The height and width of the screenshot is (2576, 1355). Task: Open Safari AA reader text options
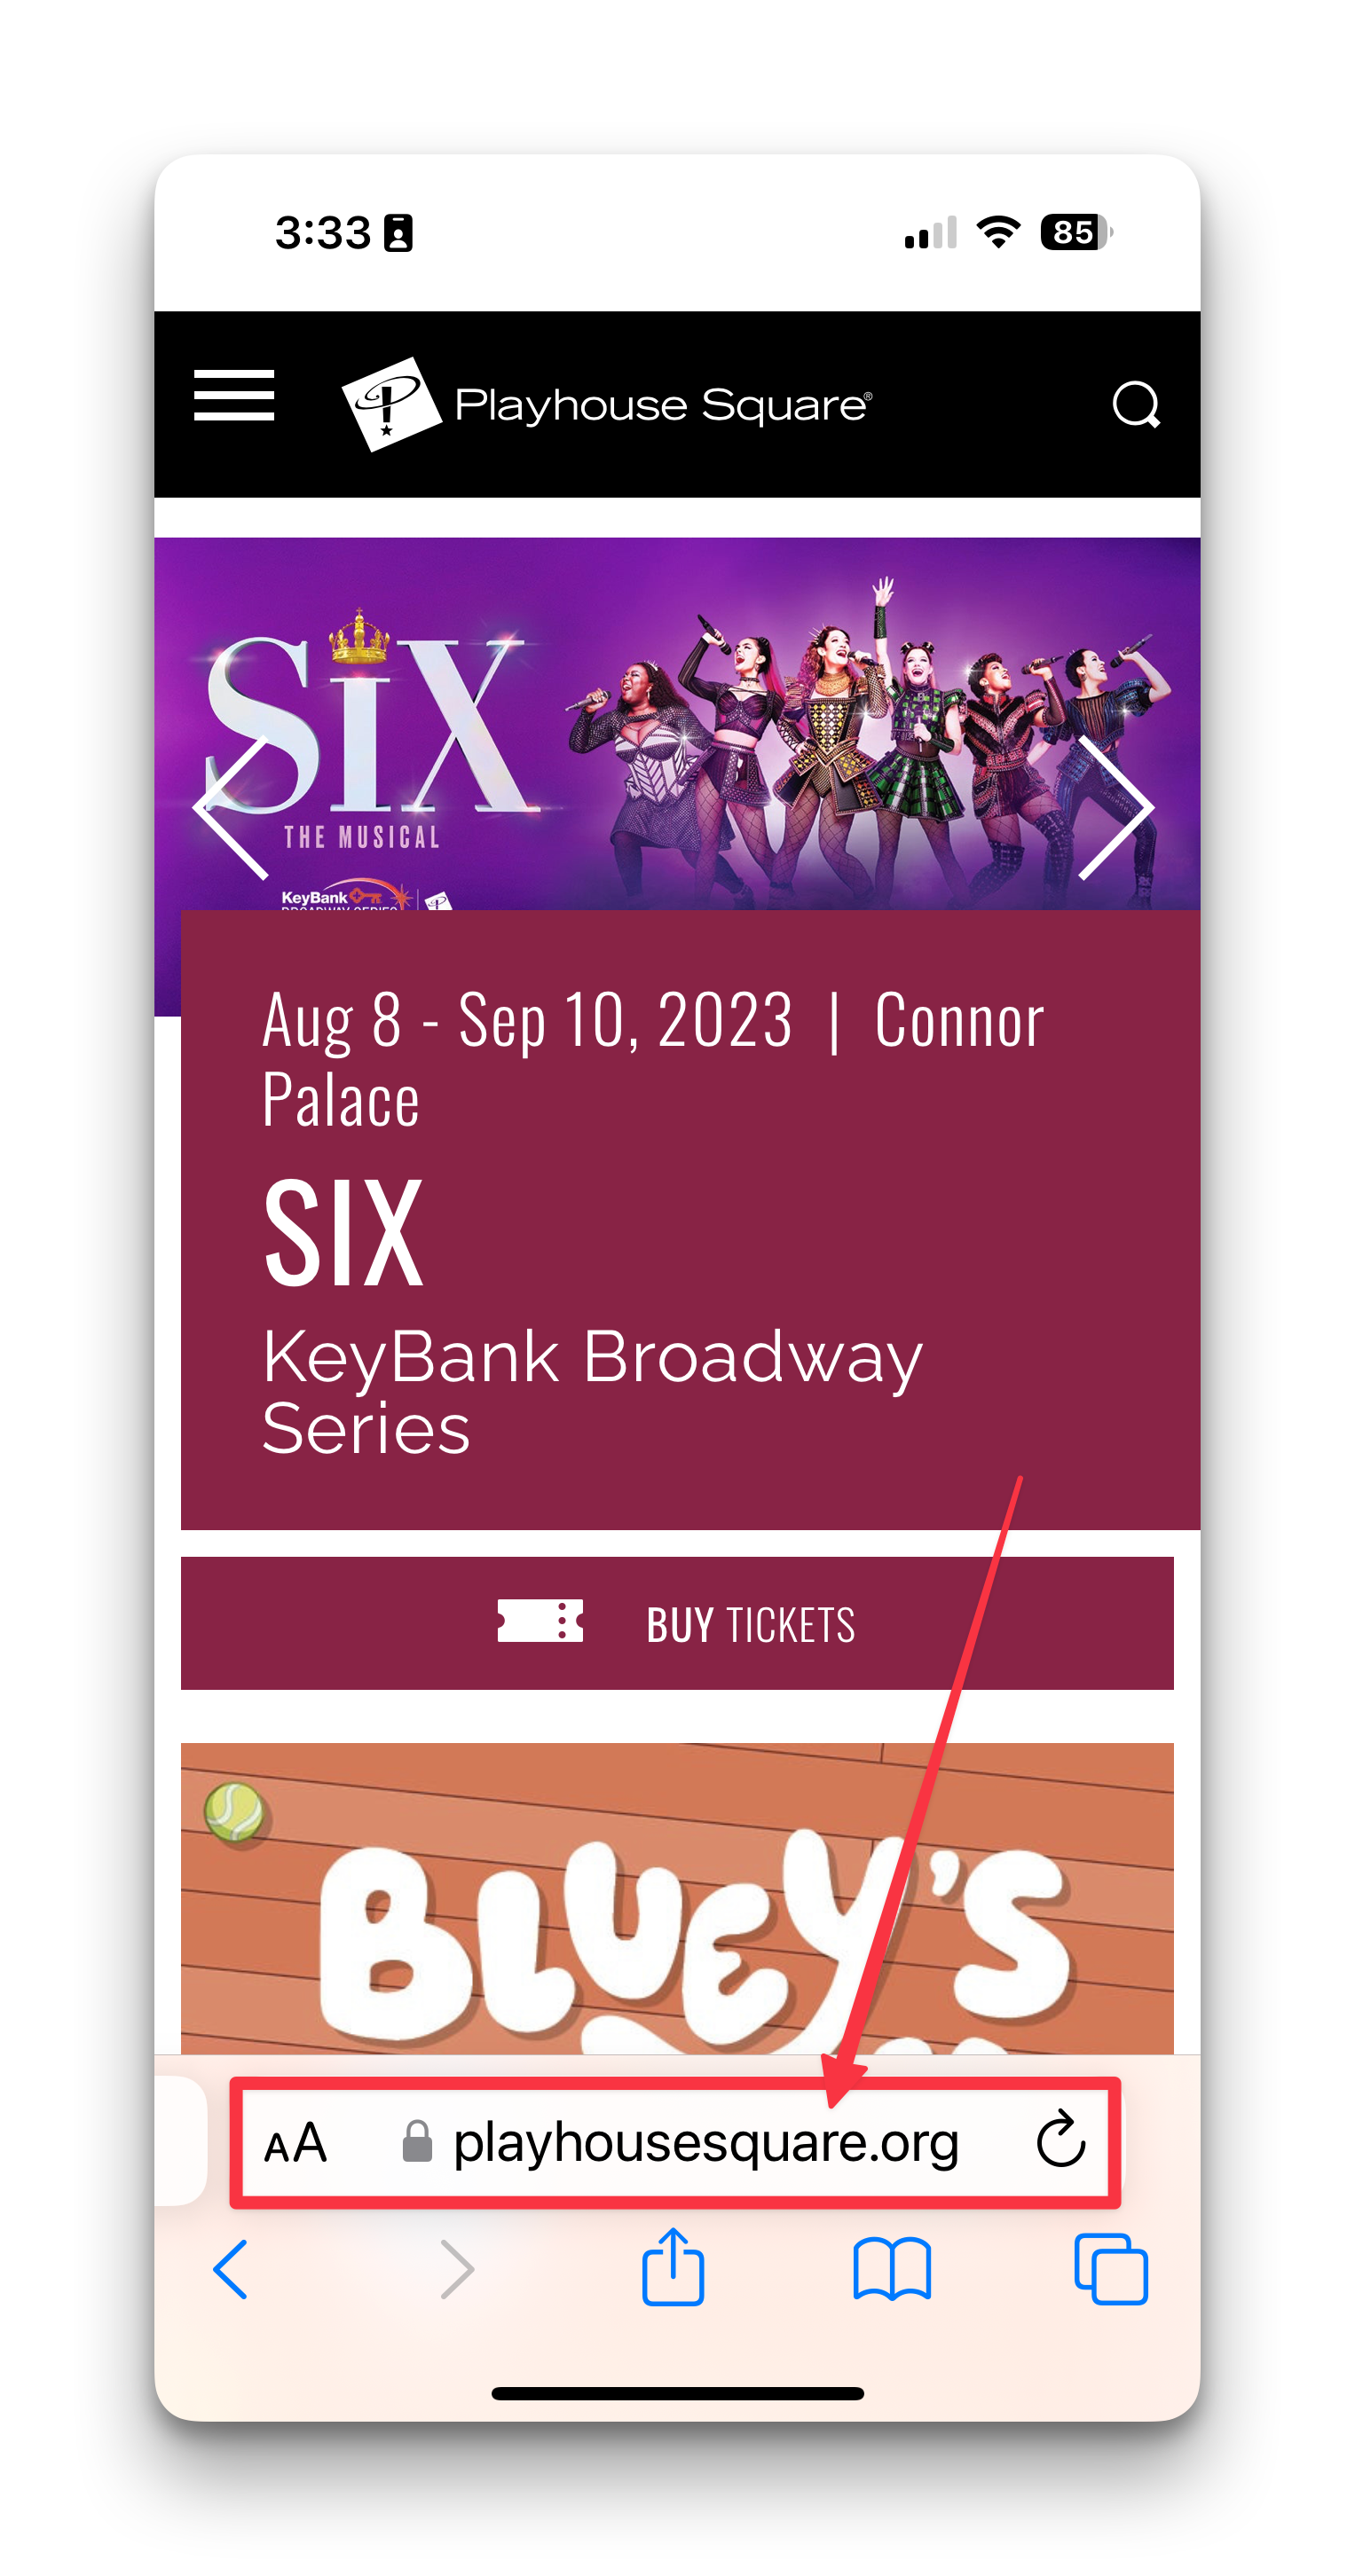point(295,2144)
